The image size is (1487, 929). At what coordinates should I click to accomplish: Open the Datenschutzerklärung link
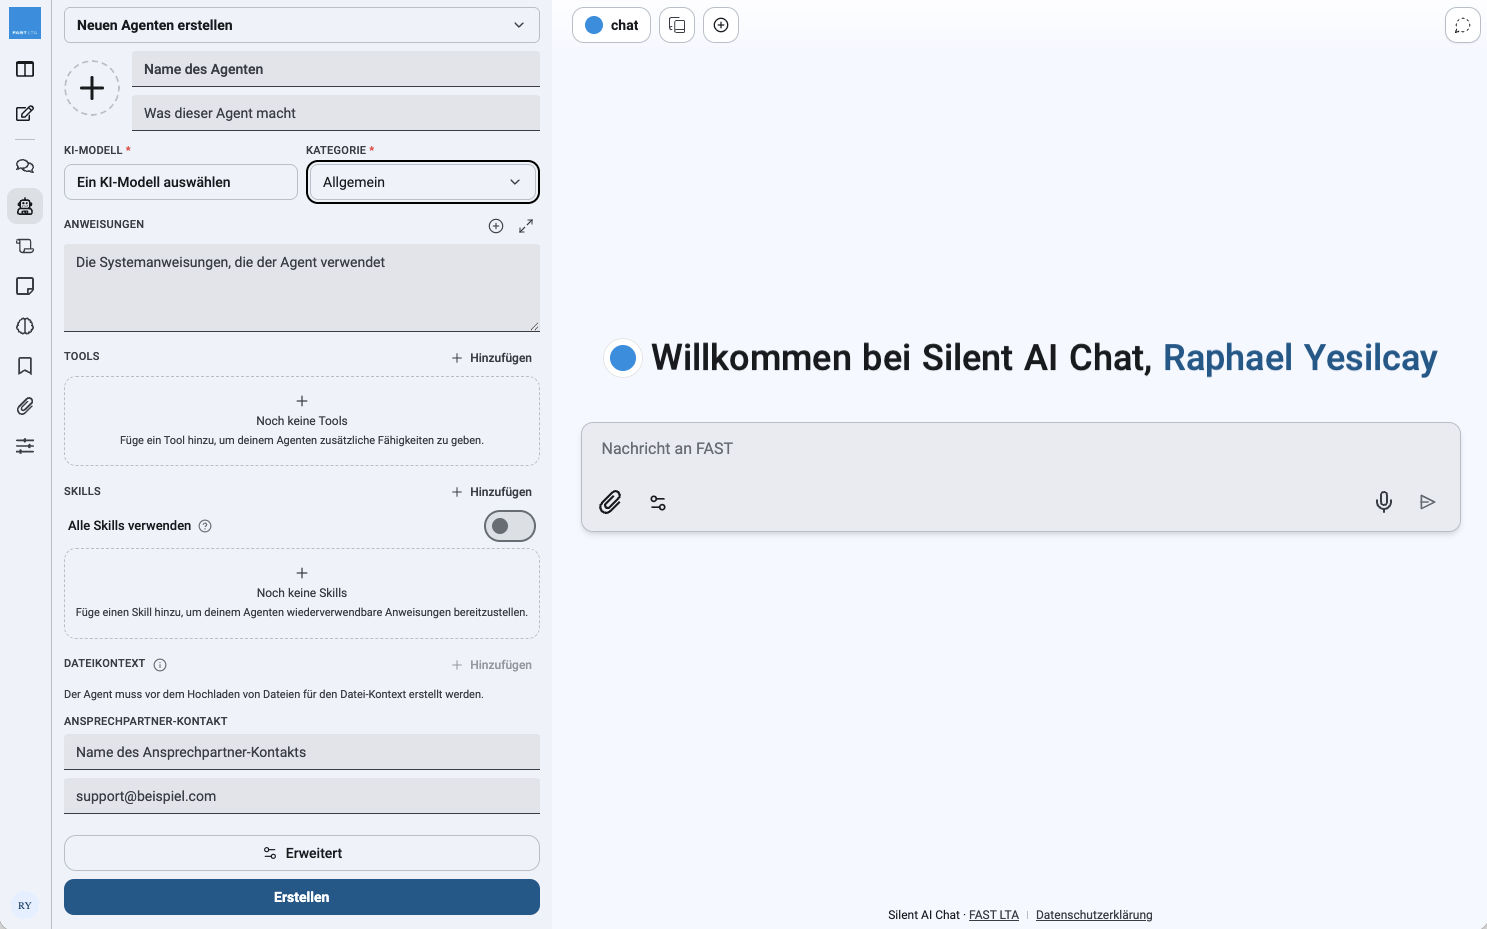click(x=1094, y=915)
